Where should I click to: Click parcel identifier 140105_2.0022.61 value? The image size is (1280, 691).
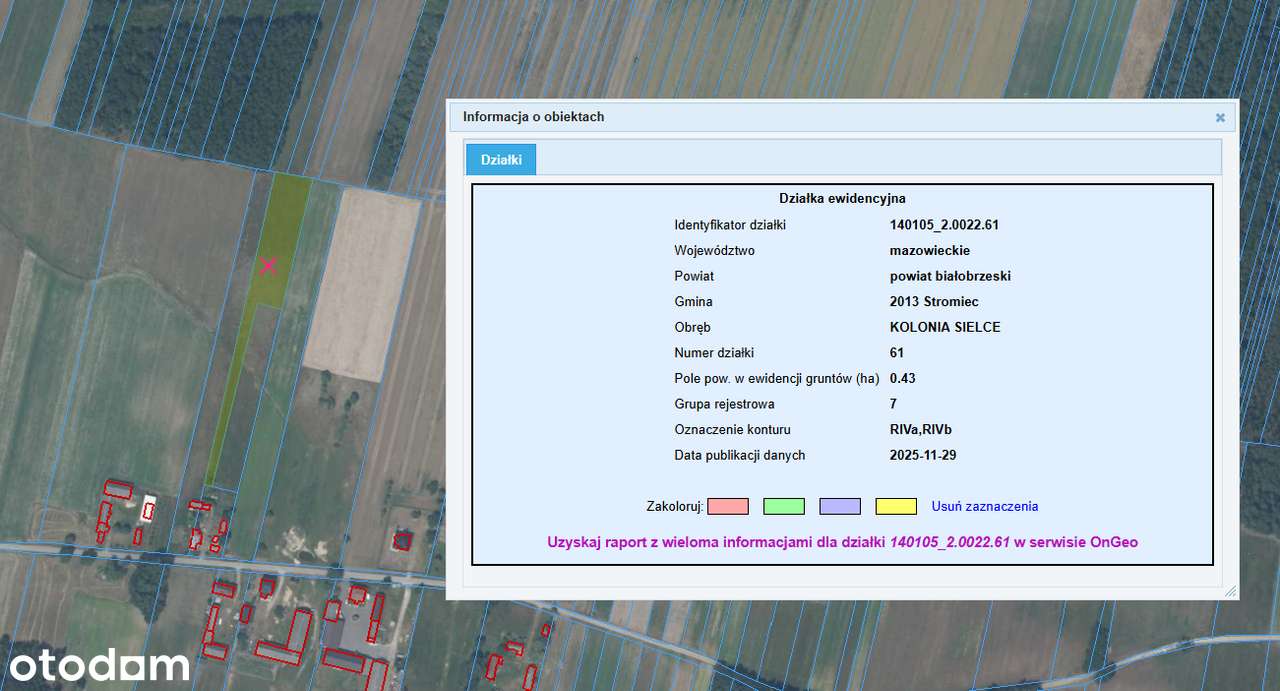944,225
